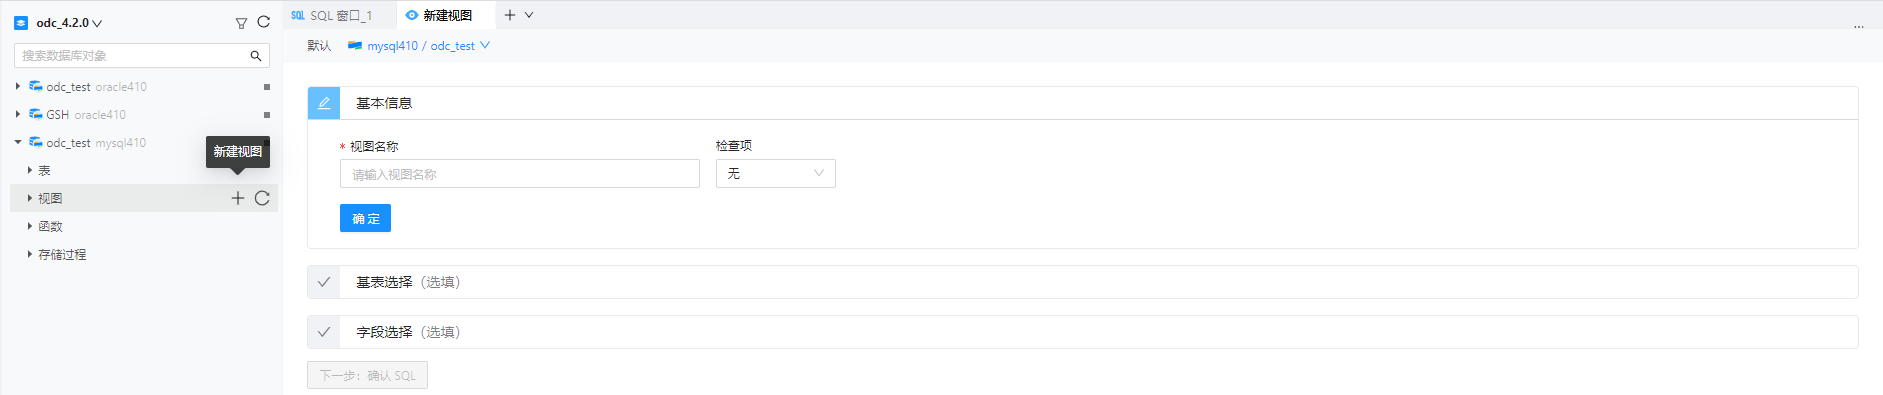This screenshot has width=1883, height=395.
Task: Open the 检查项 dropdown showing 无
Action: [x=776, y=174]
